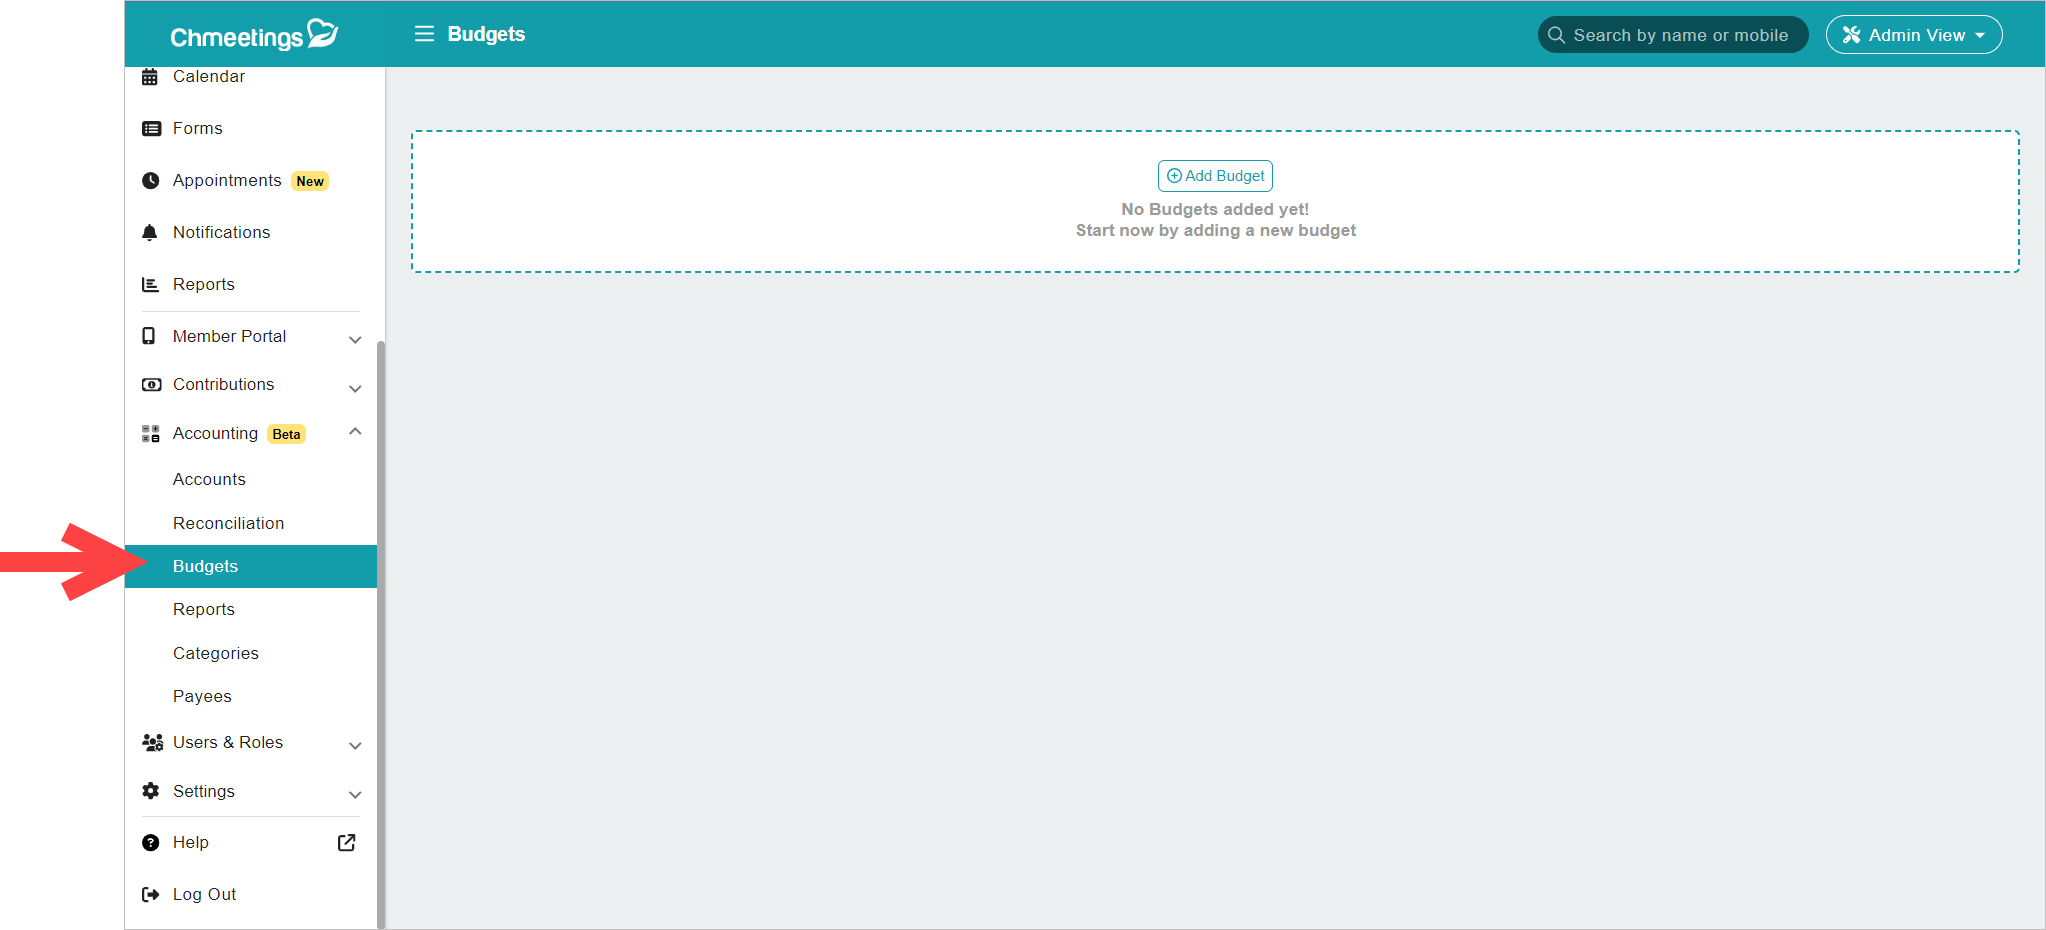This screenshot has width=2046, height=930.
Task: Open Calendar from the sidebar
Action: coord(208,76)
